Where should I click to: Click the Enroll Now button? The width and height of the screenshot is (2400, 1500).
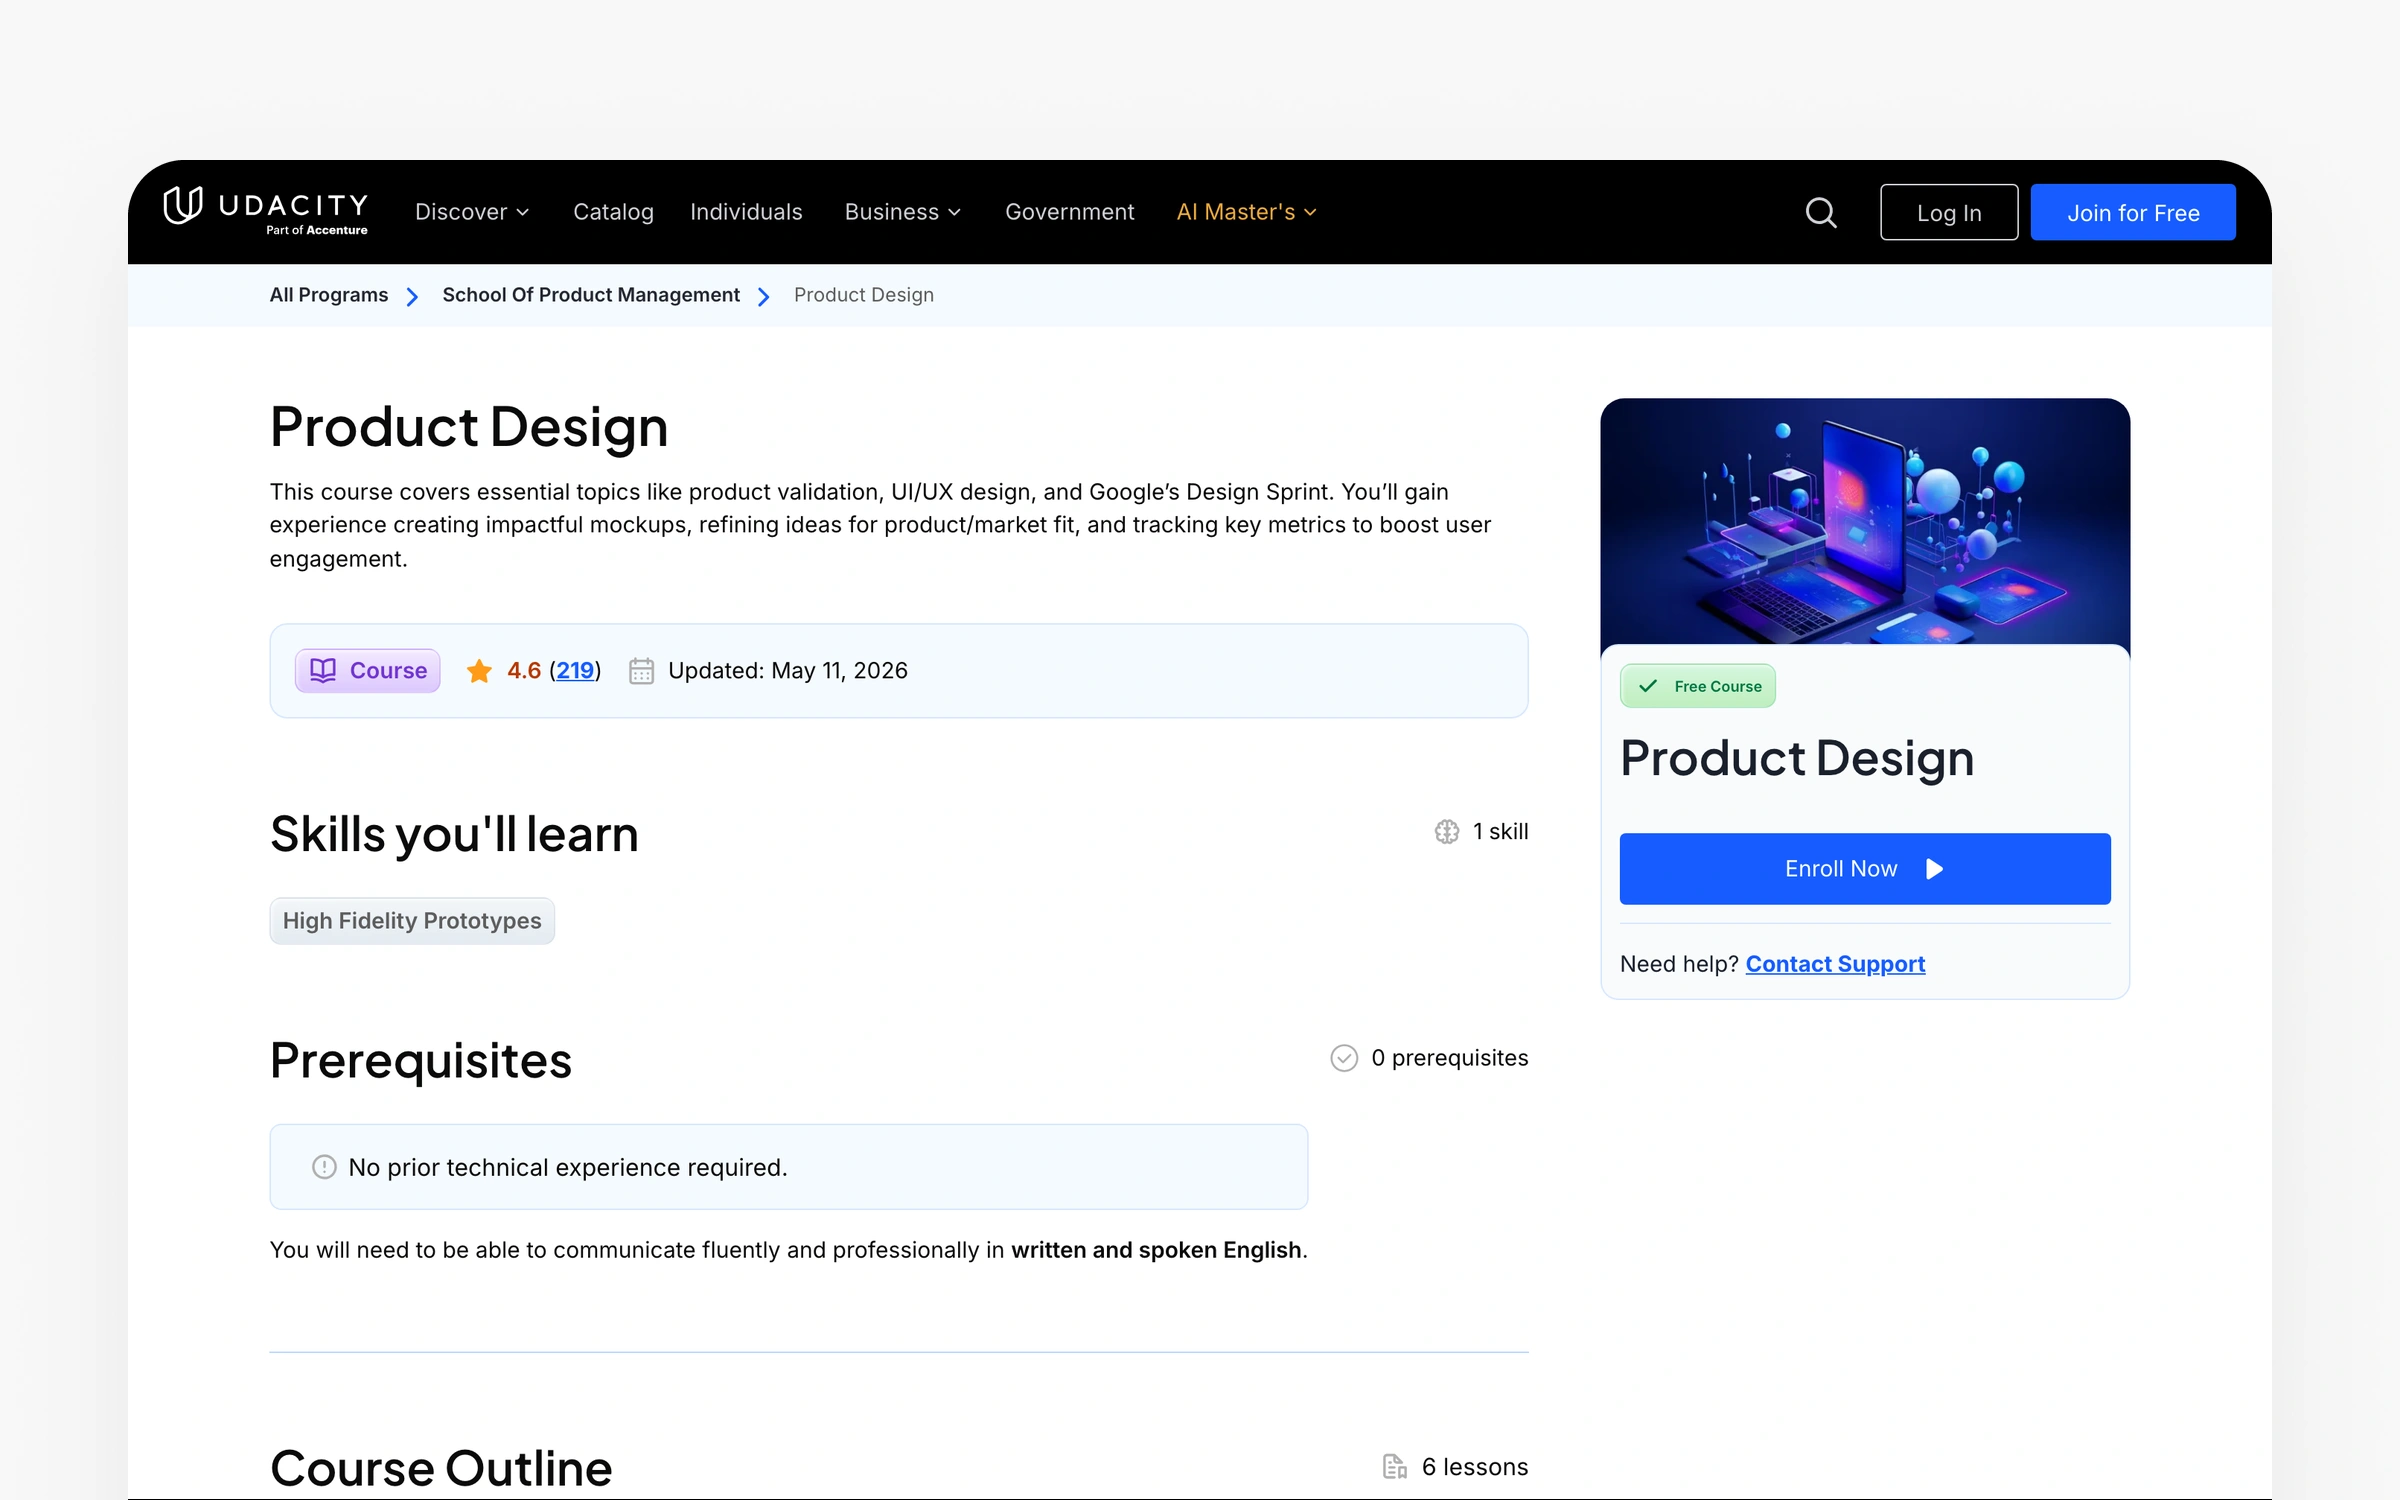1865,869
